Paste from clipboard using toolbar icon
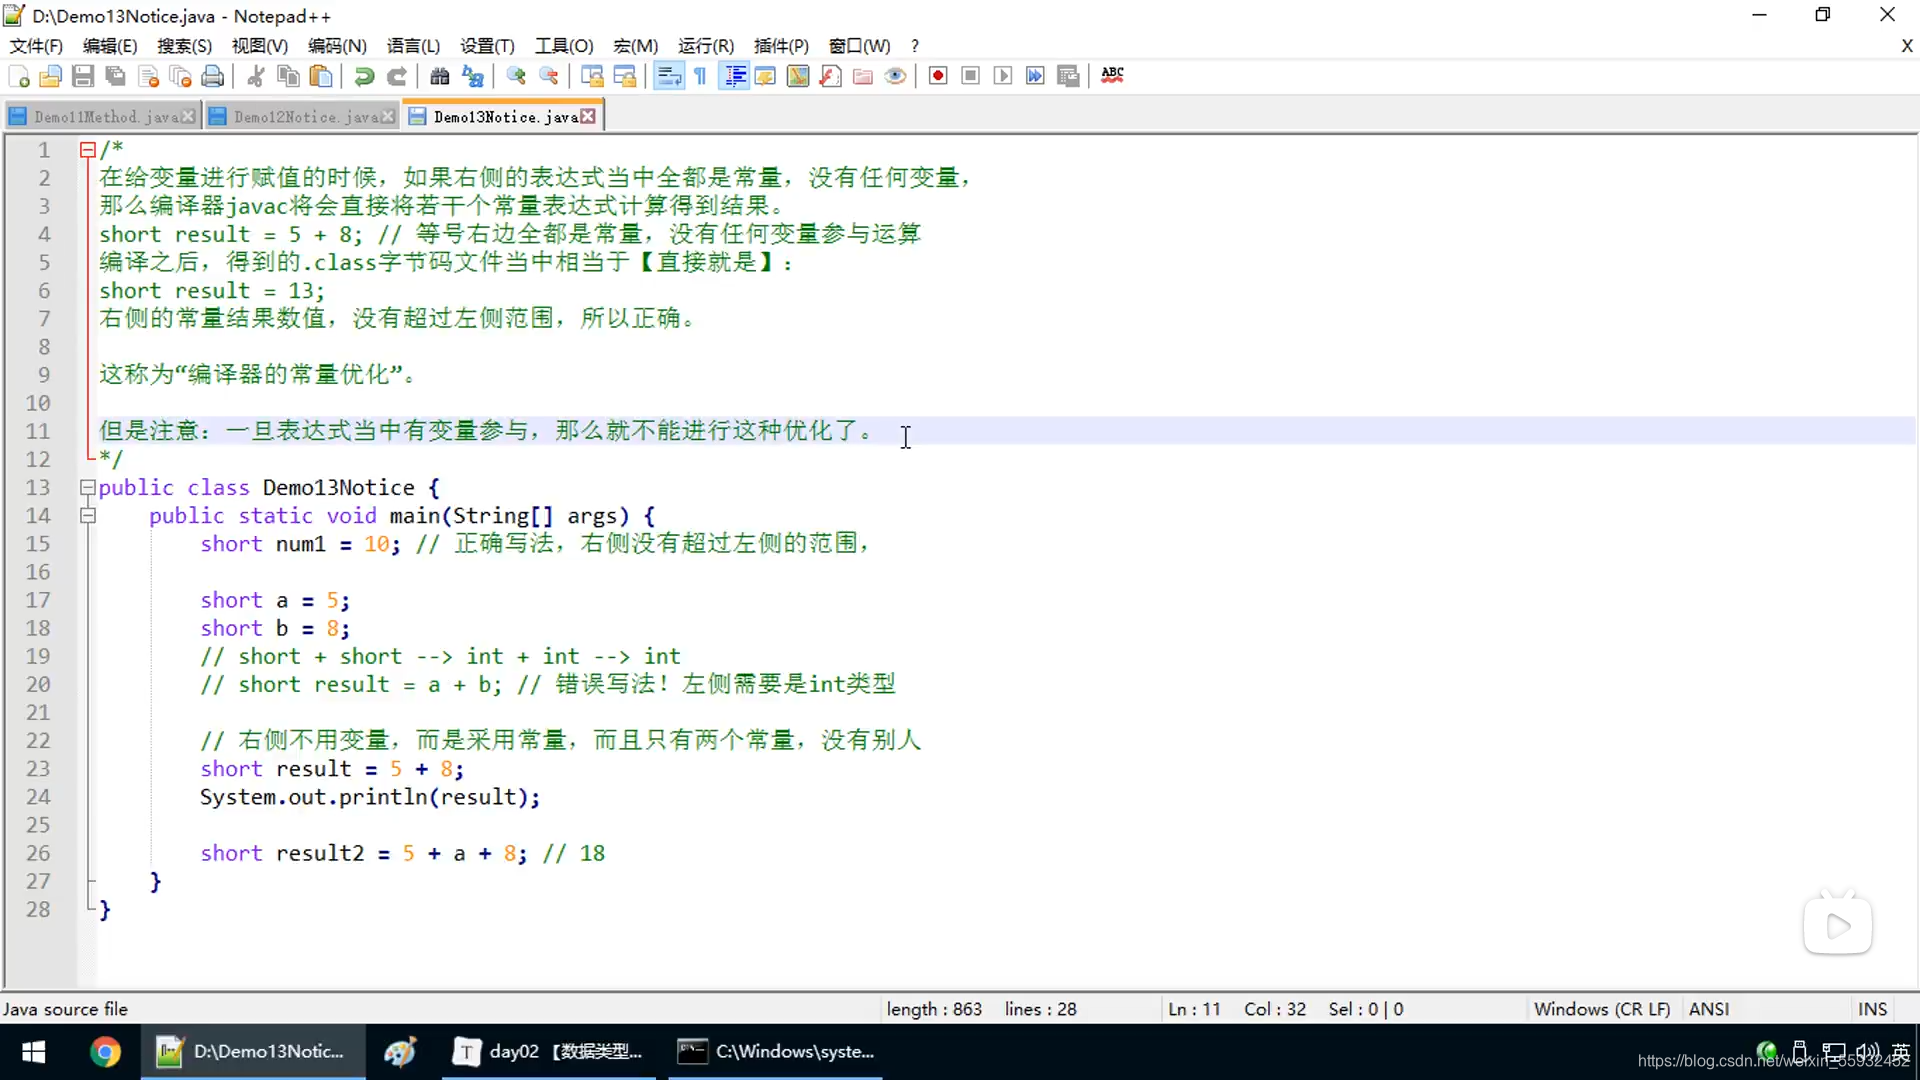 point(321,76)
